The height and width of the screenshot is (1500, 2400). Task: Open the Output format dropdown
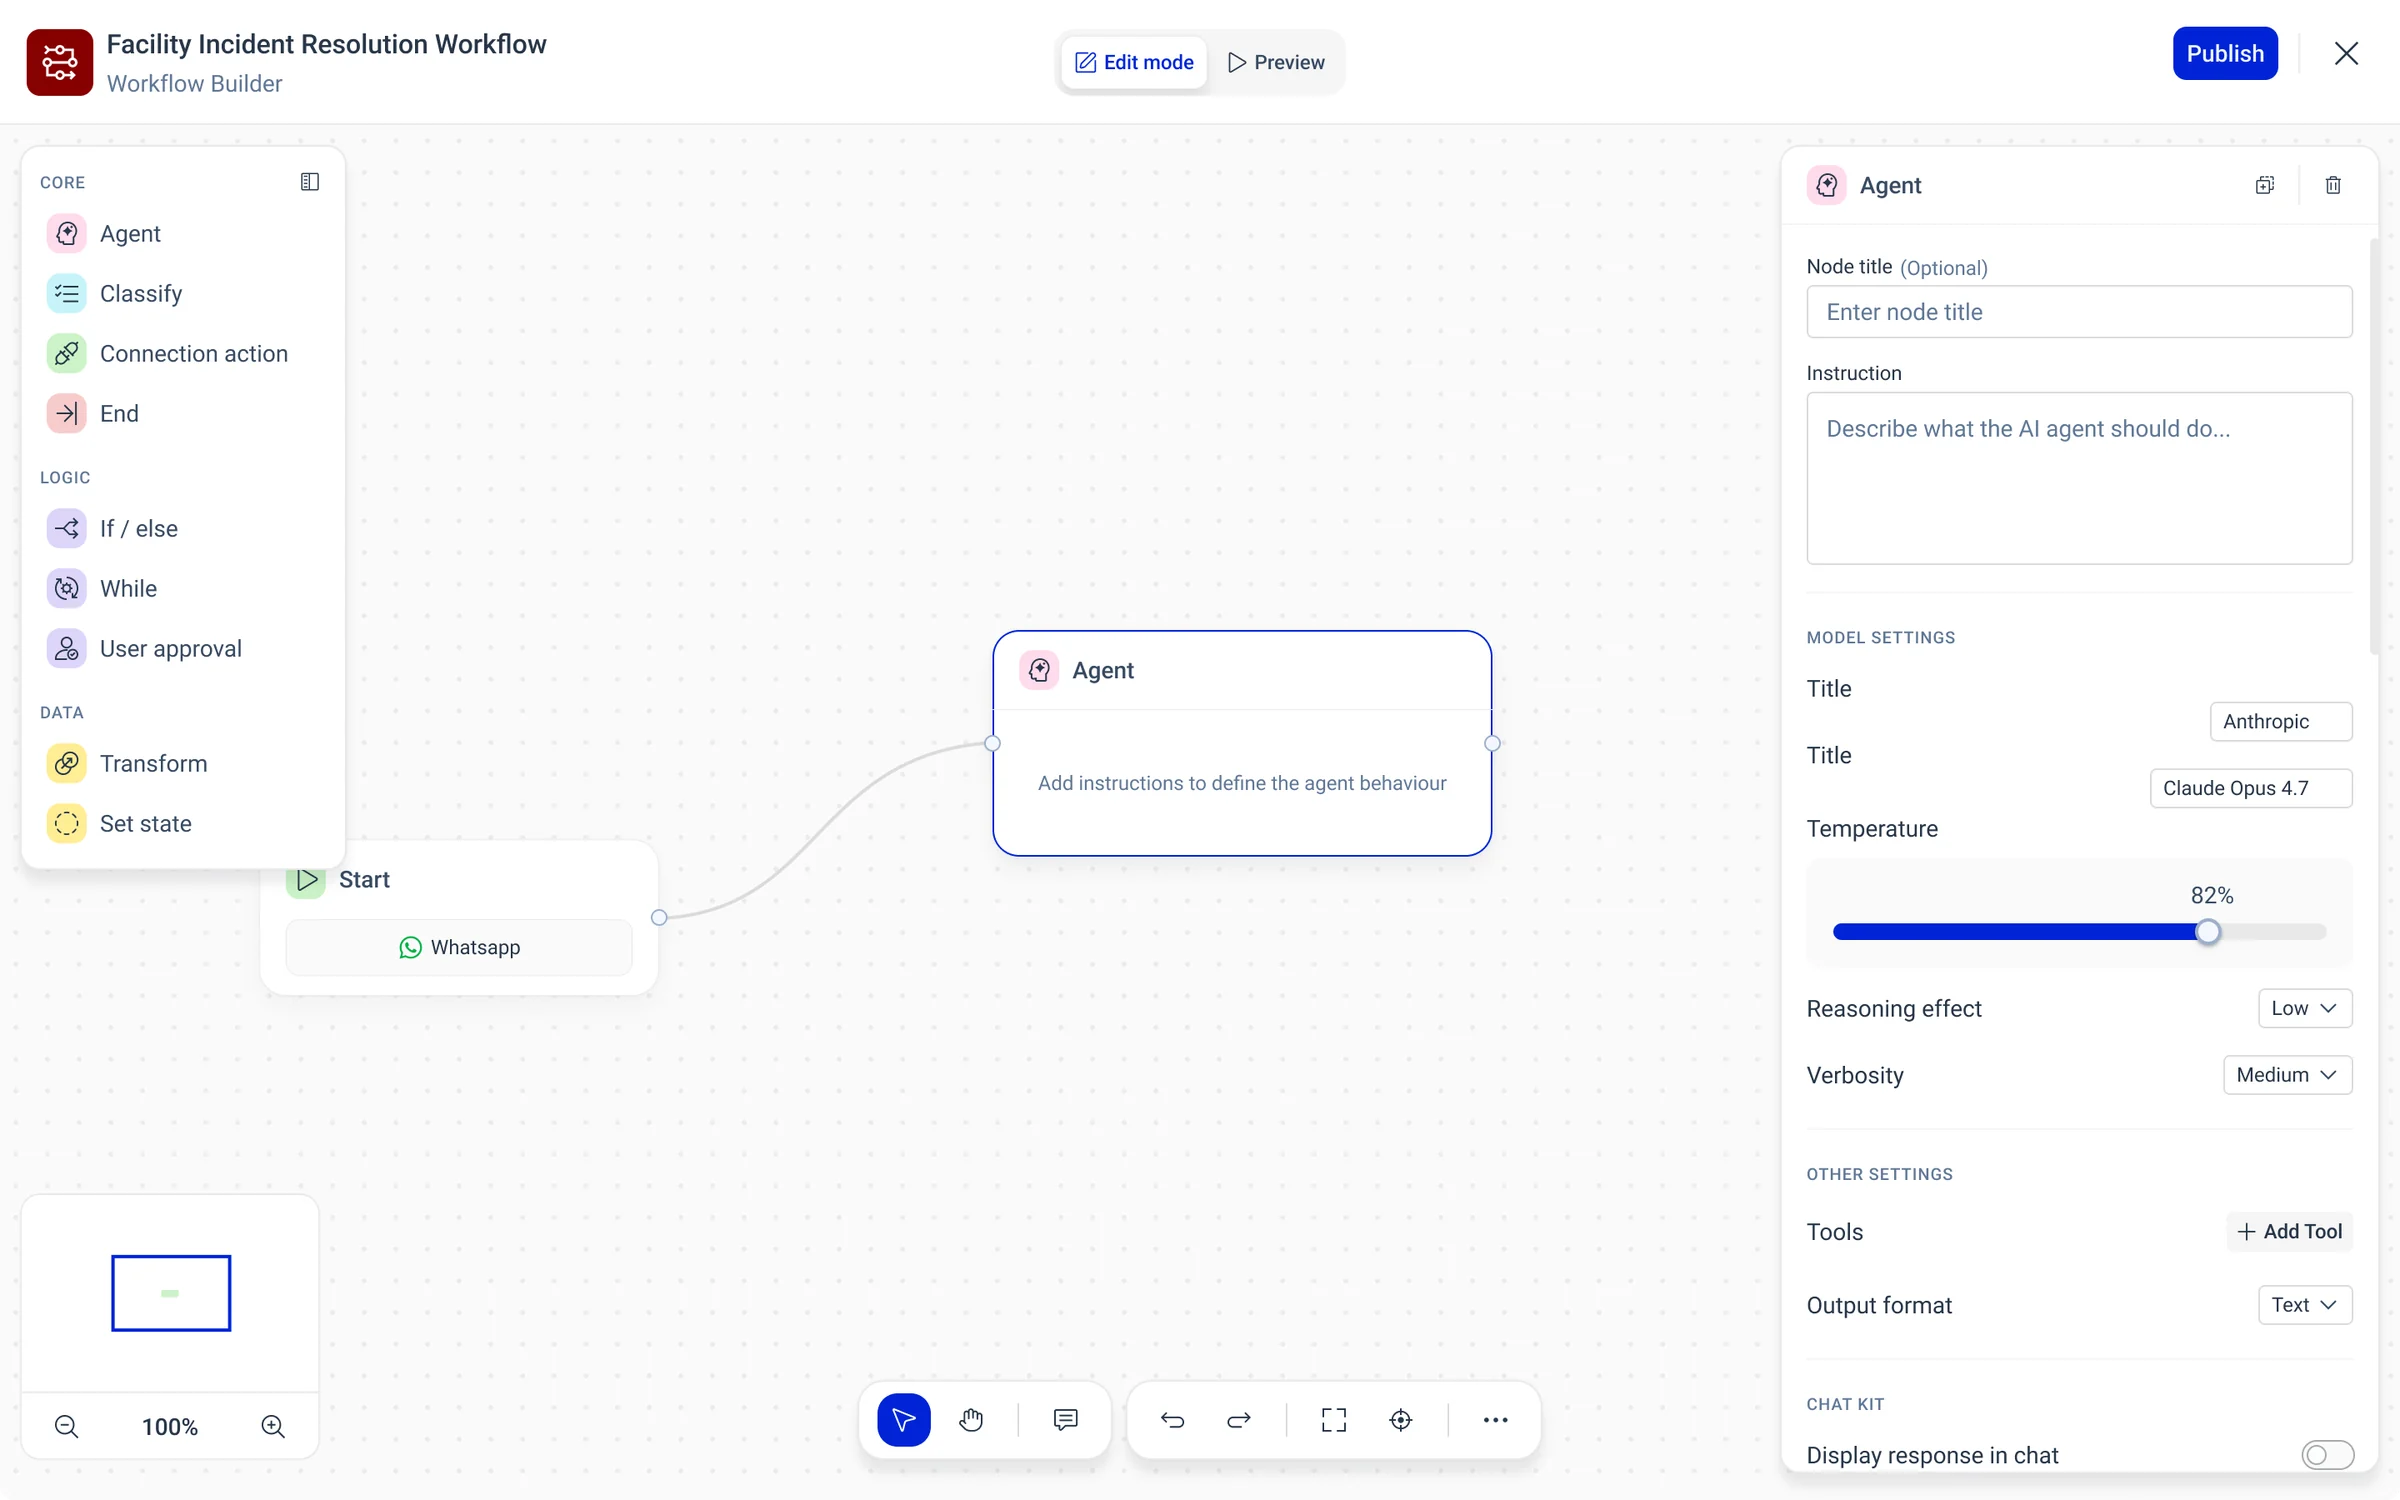point(2305,1305)
